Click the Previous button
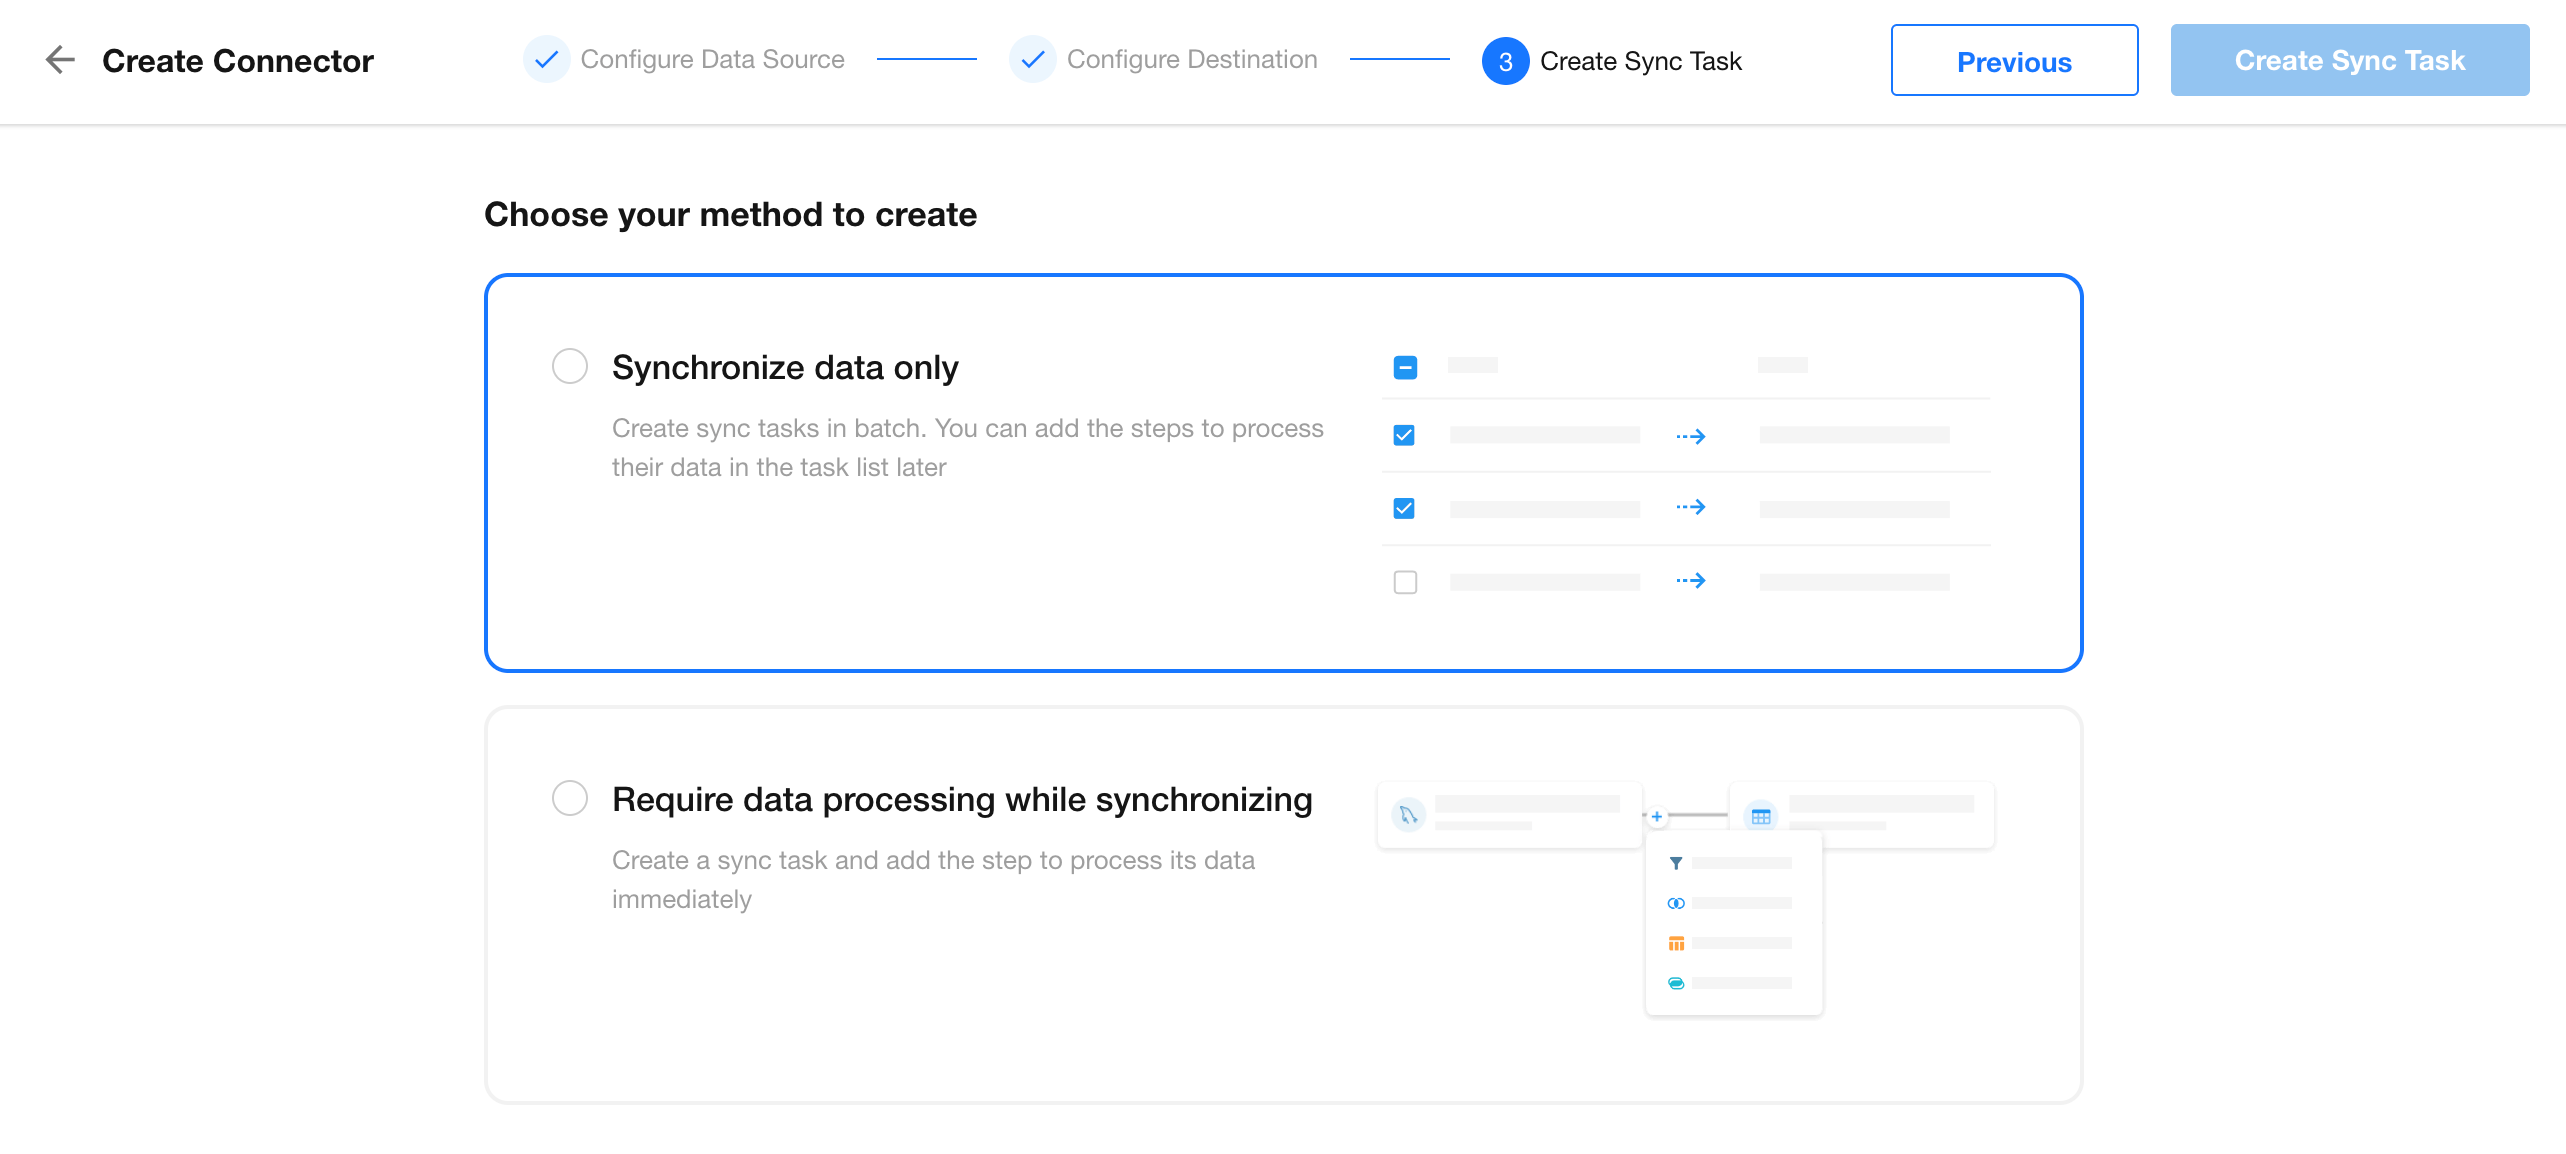Viewport: 2566px width, 1154px height. coord(2014,61)
